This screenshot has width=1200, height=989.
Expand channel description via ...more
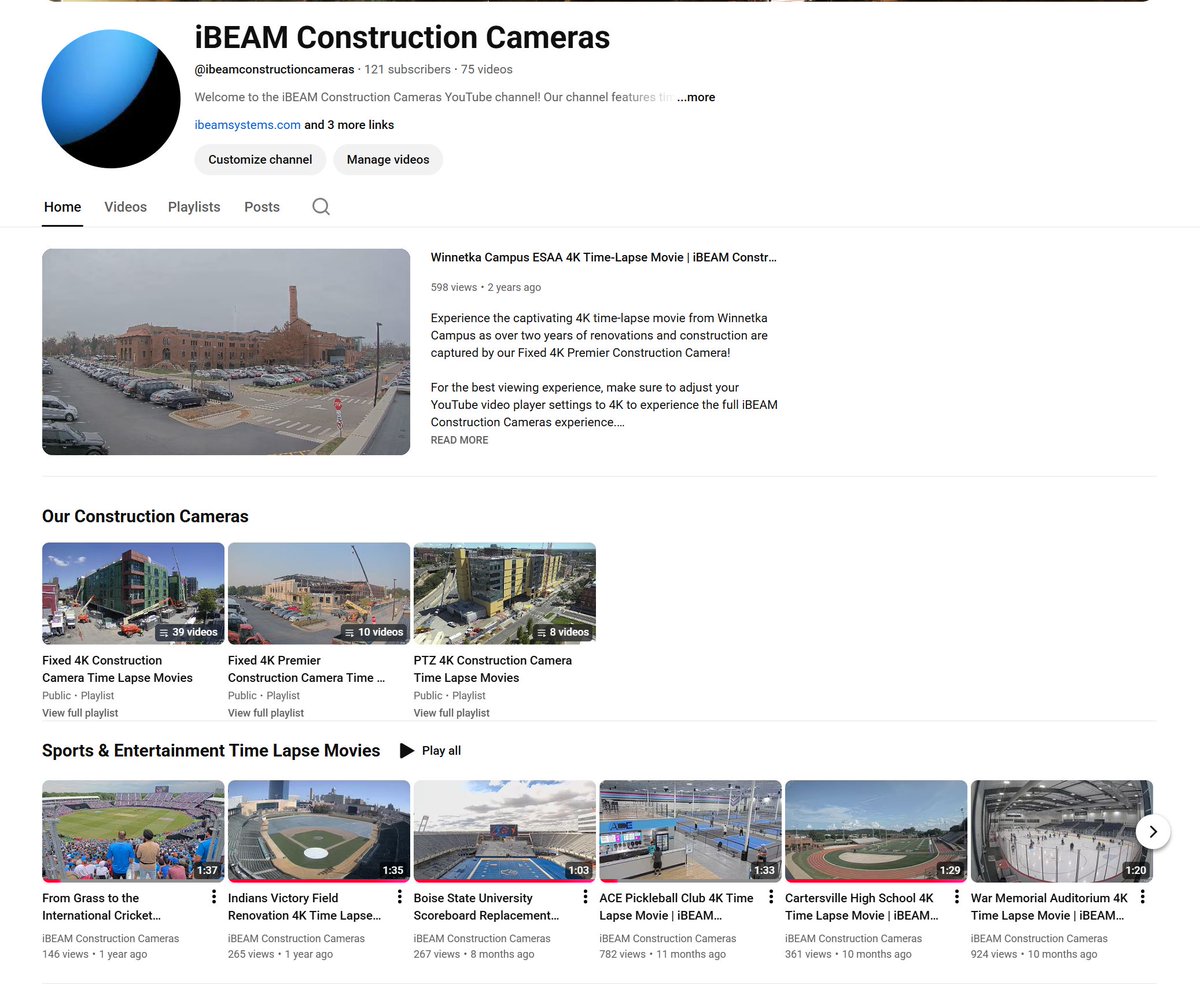[x=696, y=97]
